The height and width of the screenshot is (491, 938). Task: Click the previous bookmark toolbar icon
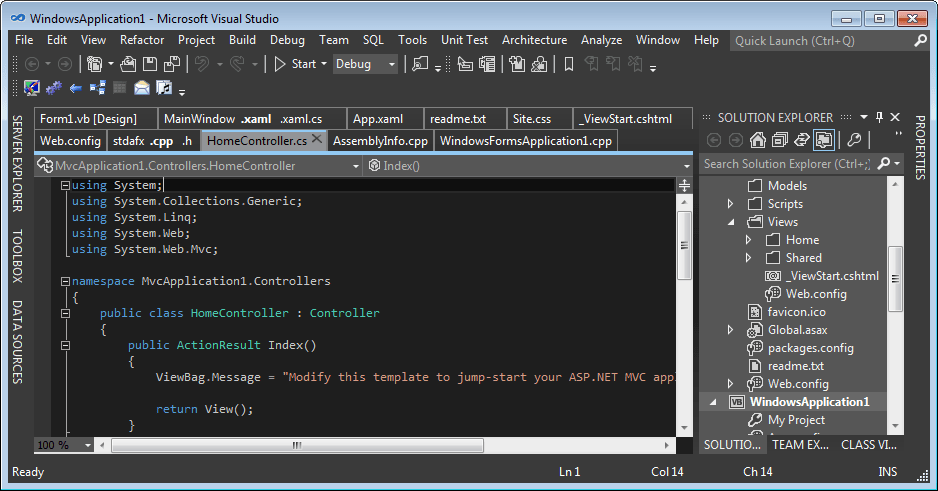pos(591,64)
